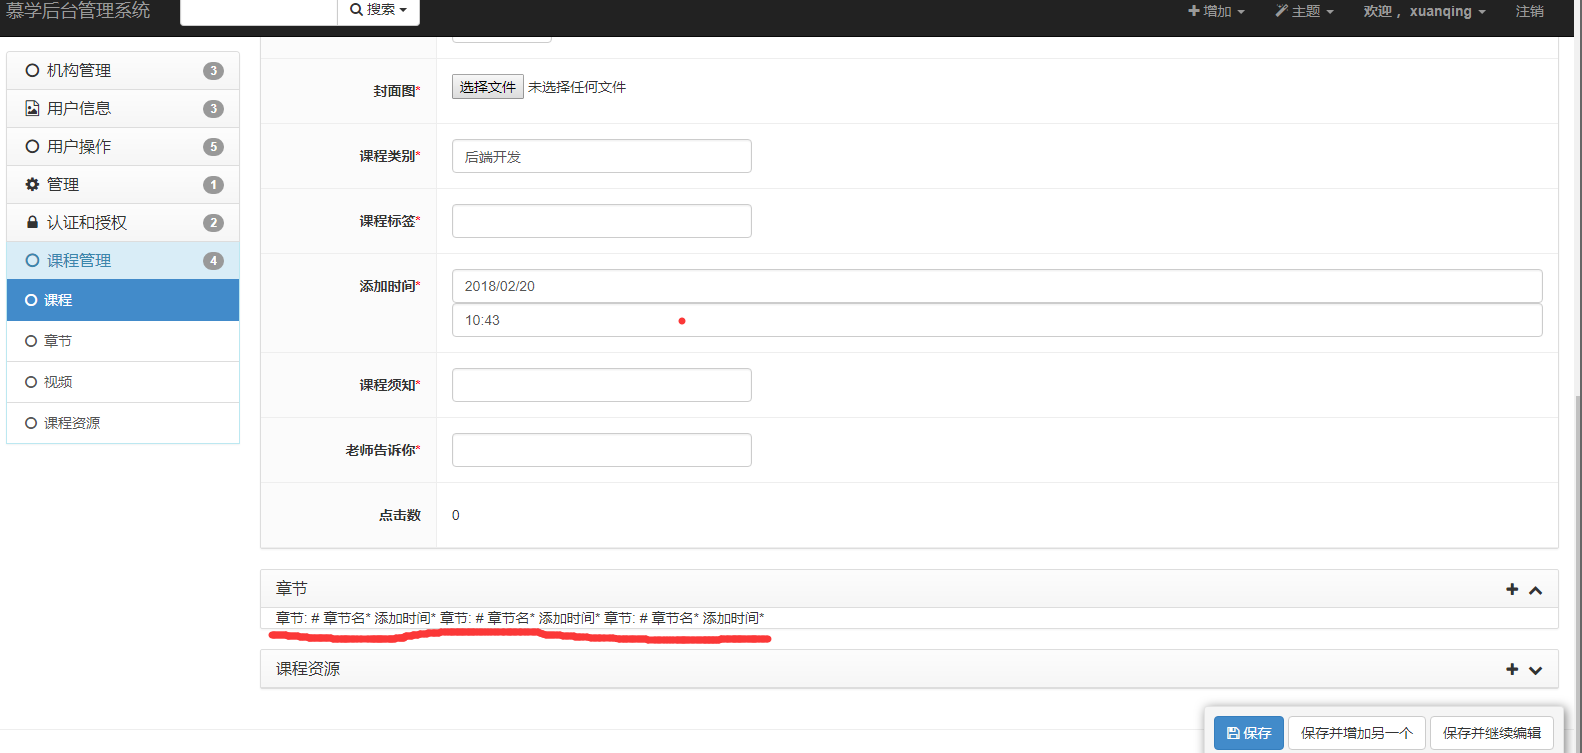The image size is (1582, 753).
Task: Click the 管理 sidebar group
Action: click(x=123, y=184)
